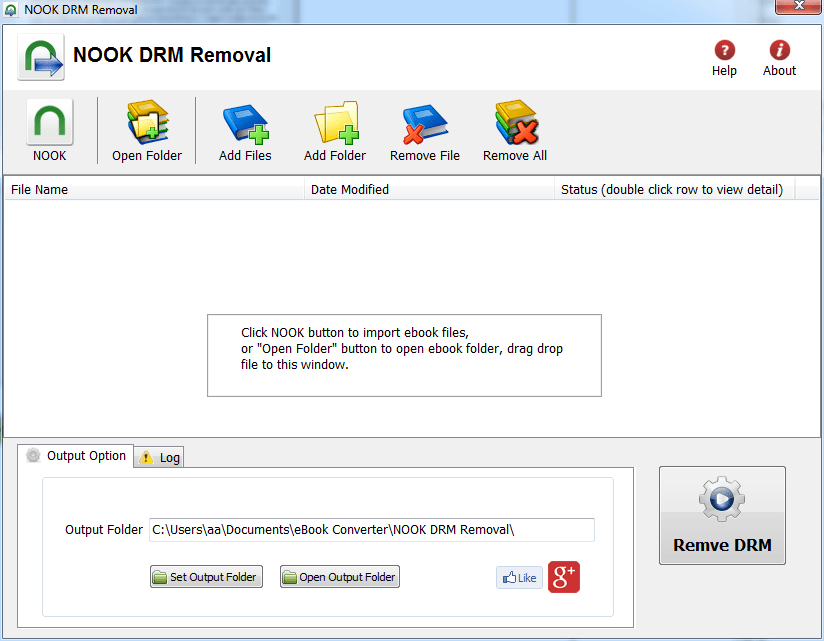Click the NOOK DRM Removal logo icon
This screenshot has height=641, width=824.
pyautogui.click(x=40, y=57)
